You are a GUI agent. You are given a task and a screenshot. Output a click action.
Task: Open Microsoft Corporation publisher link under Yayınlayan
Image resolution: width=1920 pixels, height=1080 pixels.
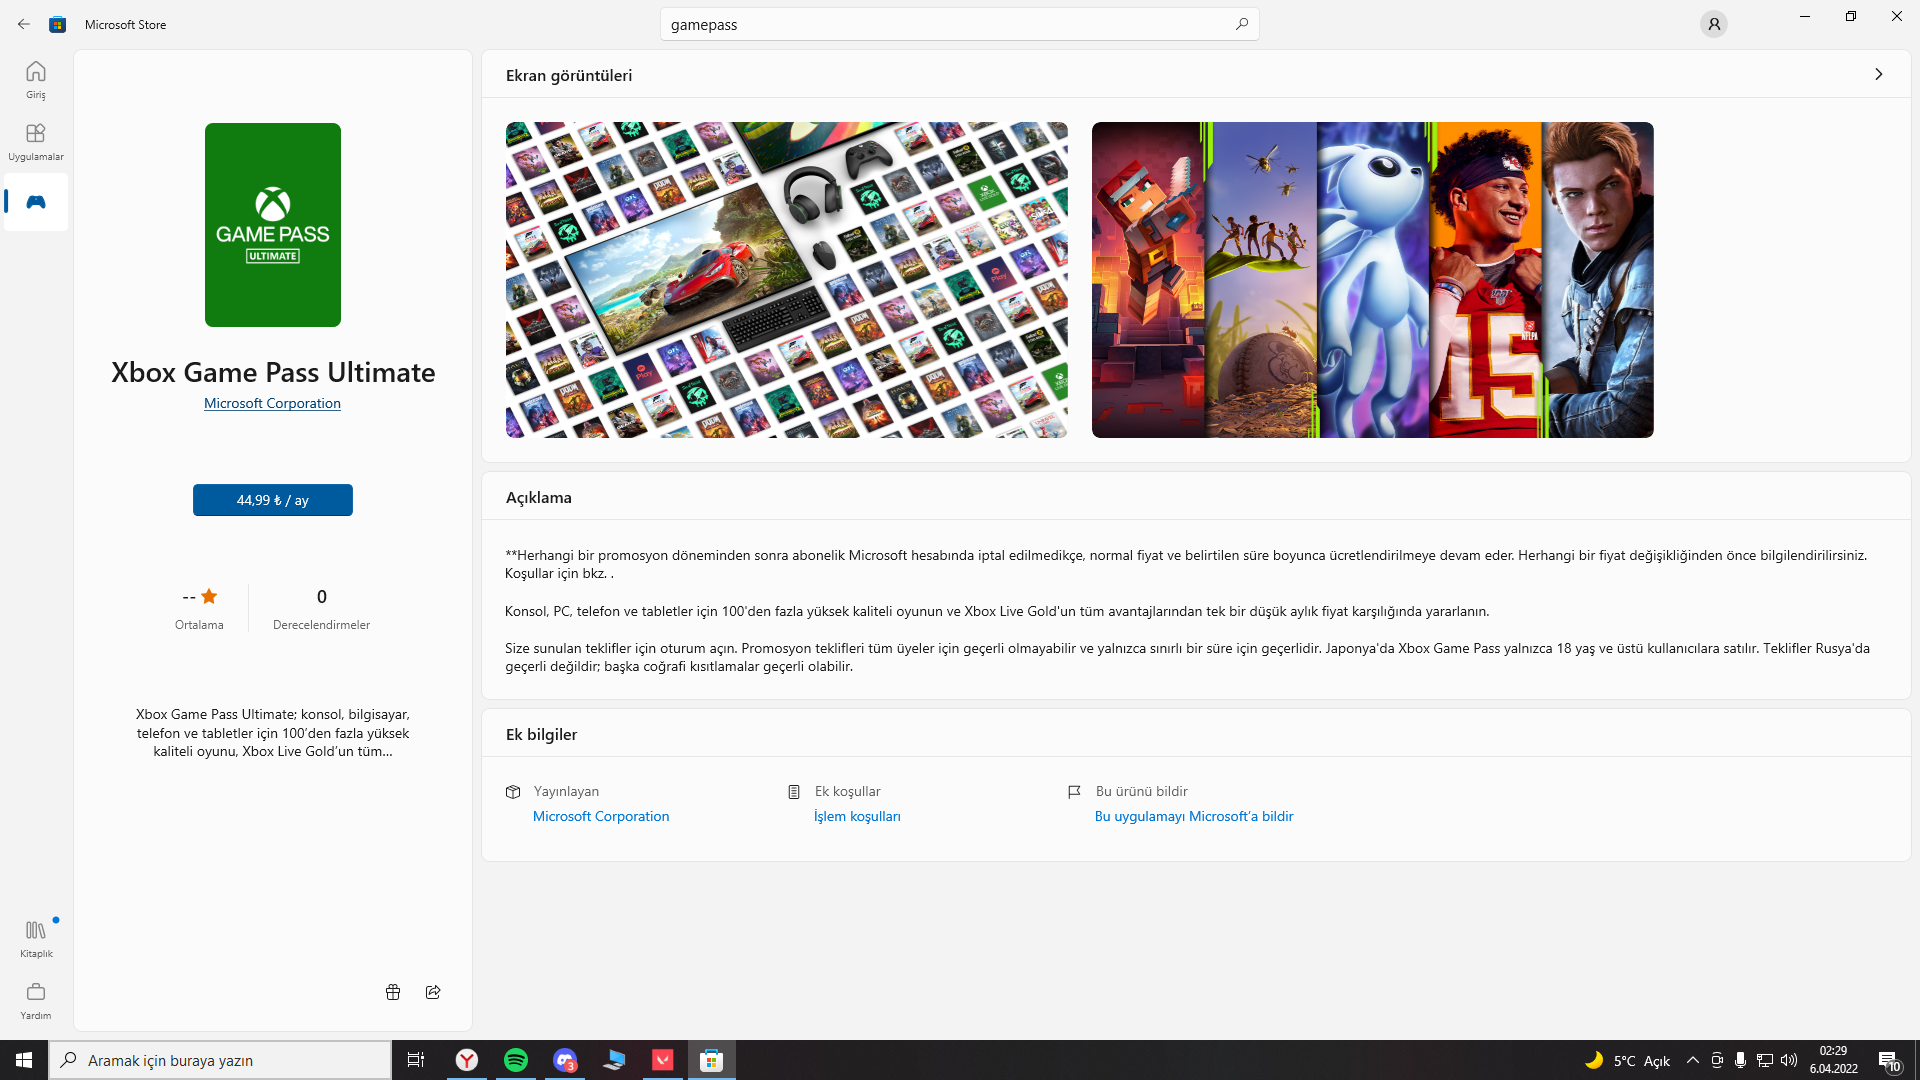tap(601, 816)
